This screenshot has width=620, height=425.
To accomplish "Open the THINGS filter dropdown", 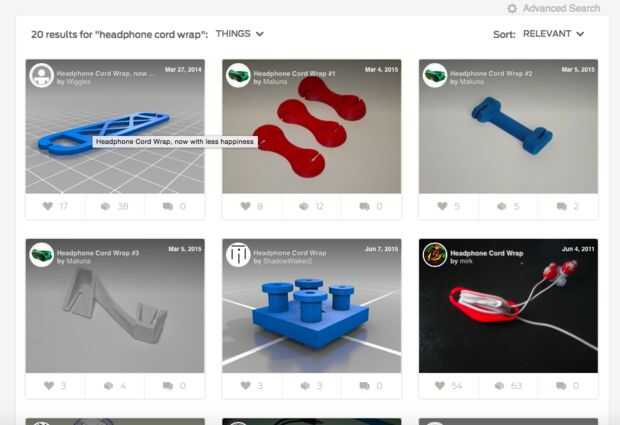I will coord(240,34).
